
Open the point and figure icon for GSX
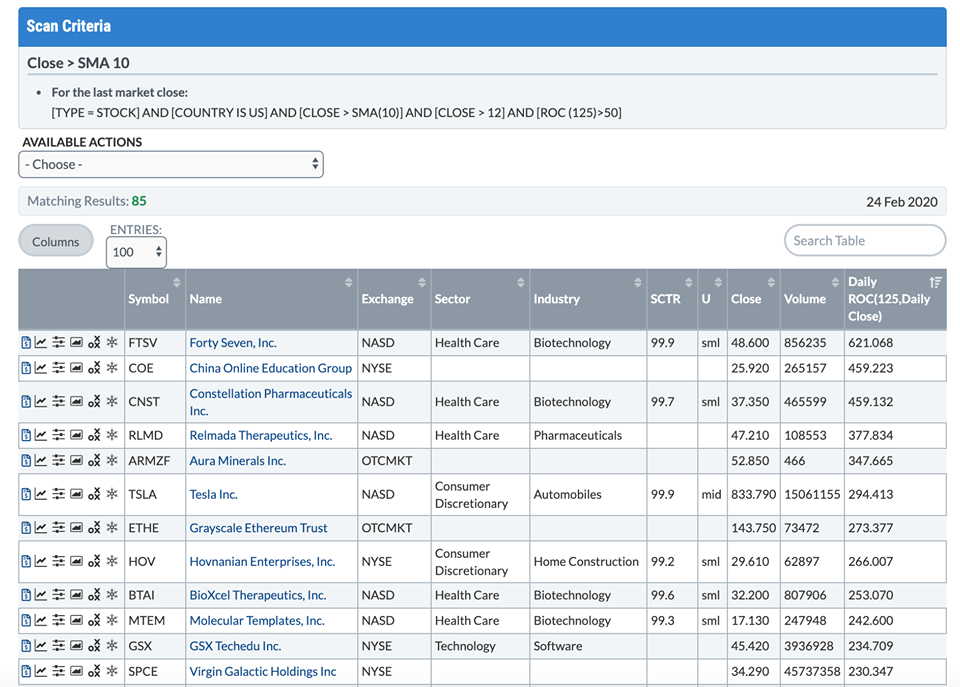pyautogui.click(x=94, y=645)
